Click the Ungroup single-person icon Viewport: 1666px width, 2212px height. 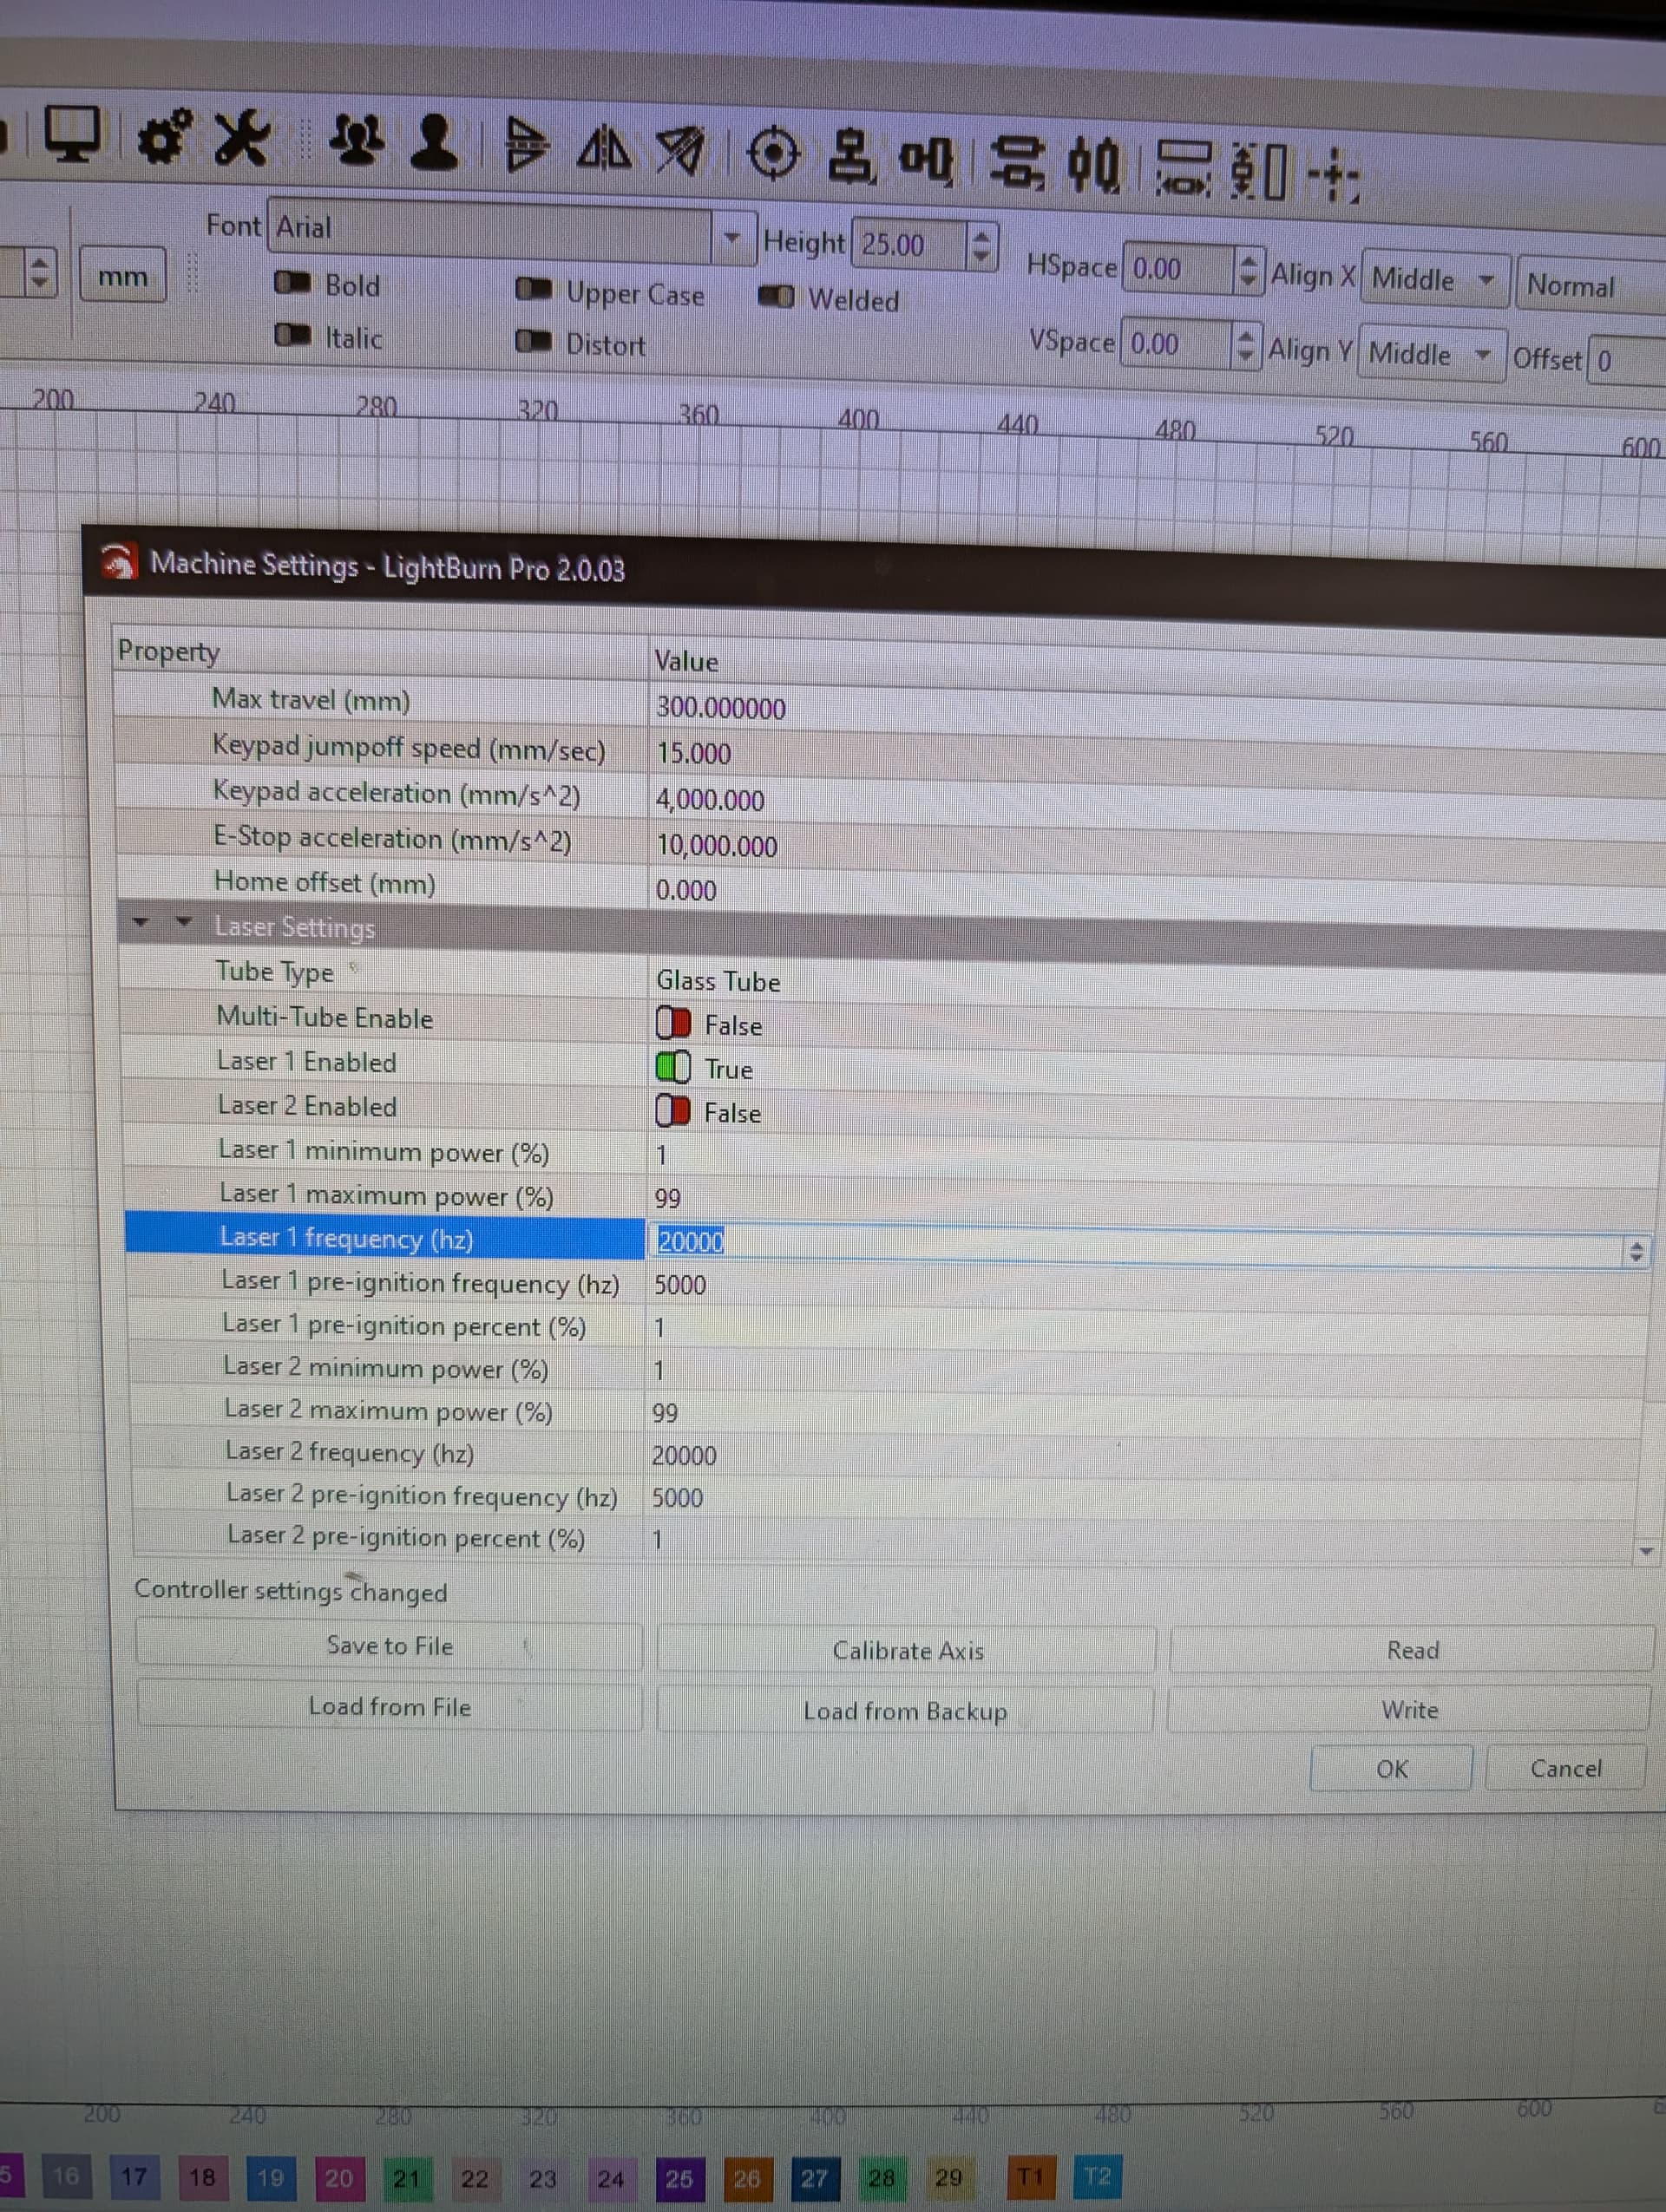point(435,143)
